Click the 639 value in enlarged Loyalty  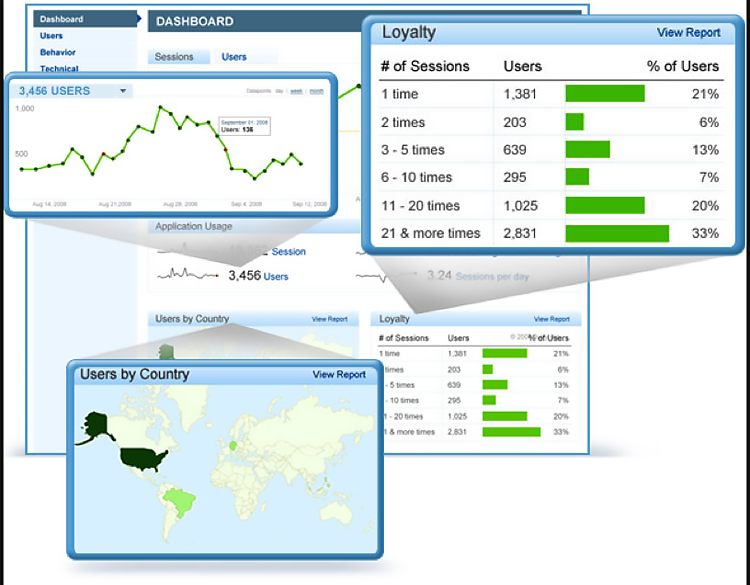click(x=515, y=150)
